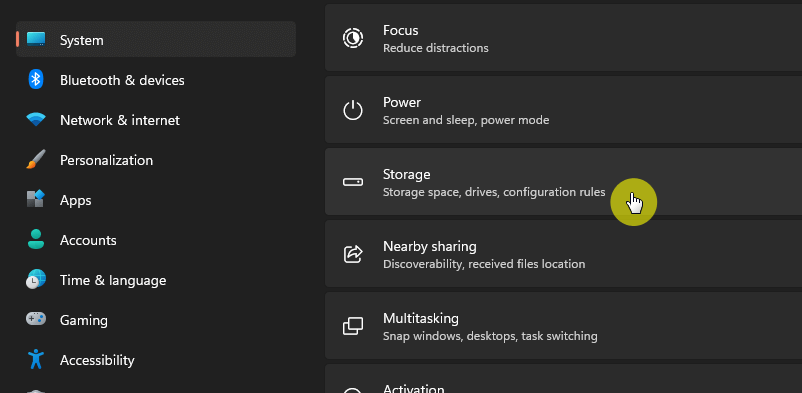Open Focus settings title
The width and height of the screenshot is (802, 393).
400,30
